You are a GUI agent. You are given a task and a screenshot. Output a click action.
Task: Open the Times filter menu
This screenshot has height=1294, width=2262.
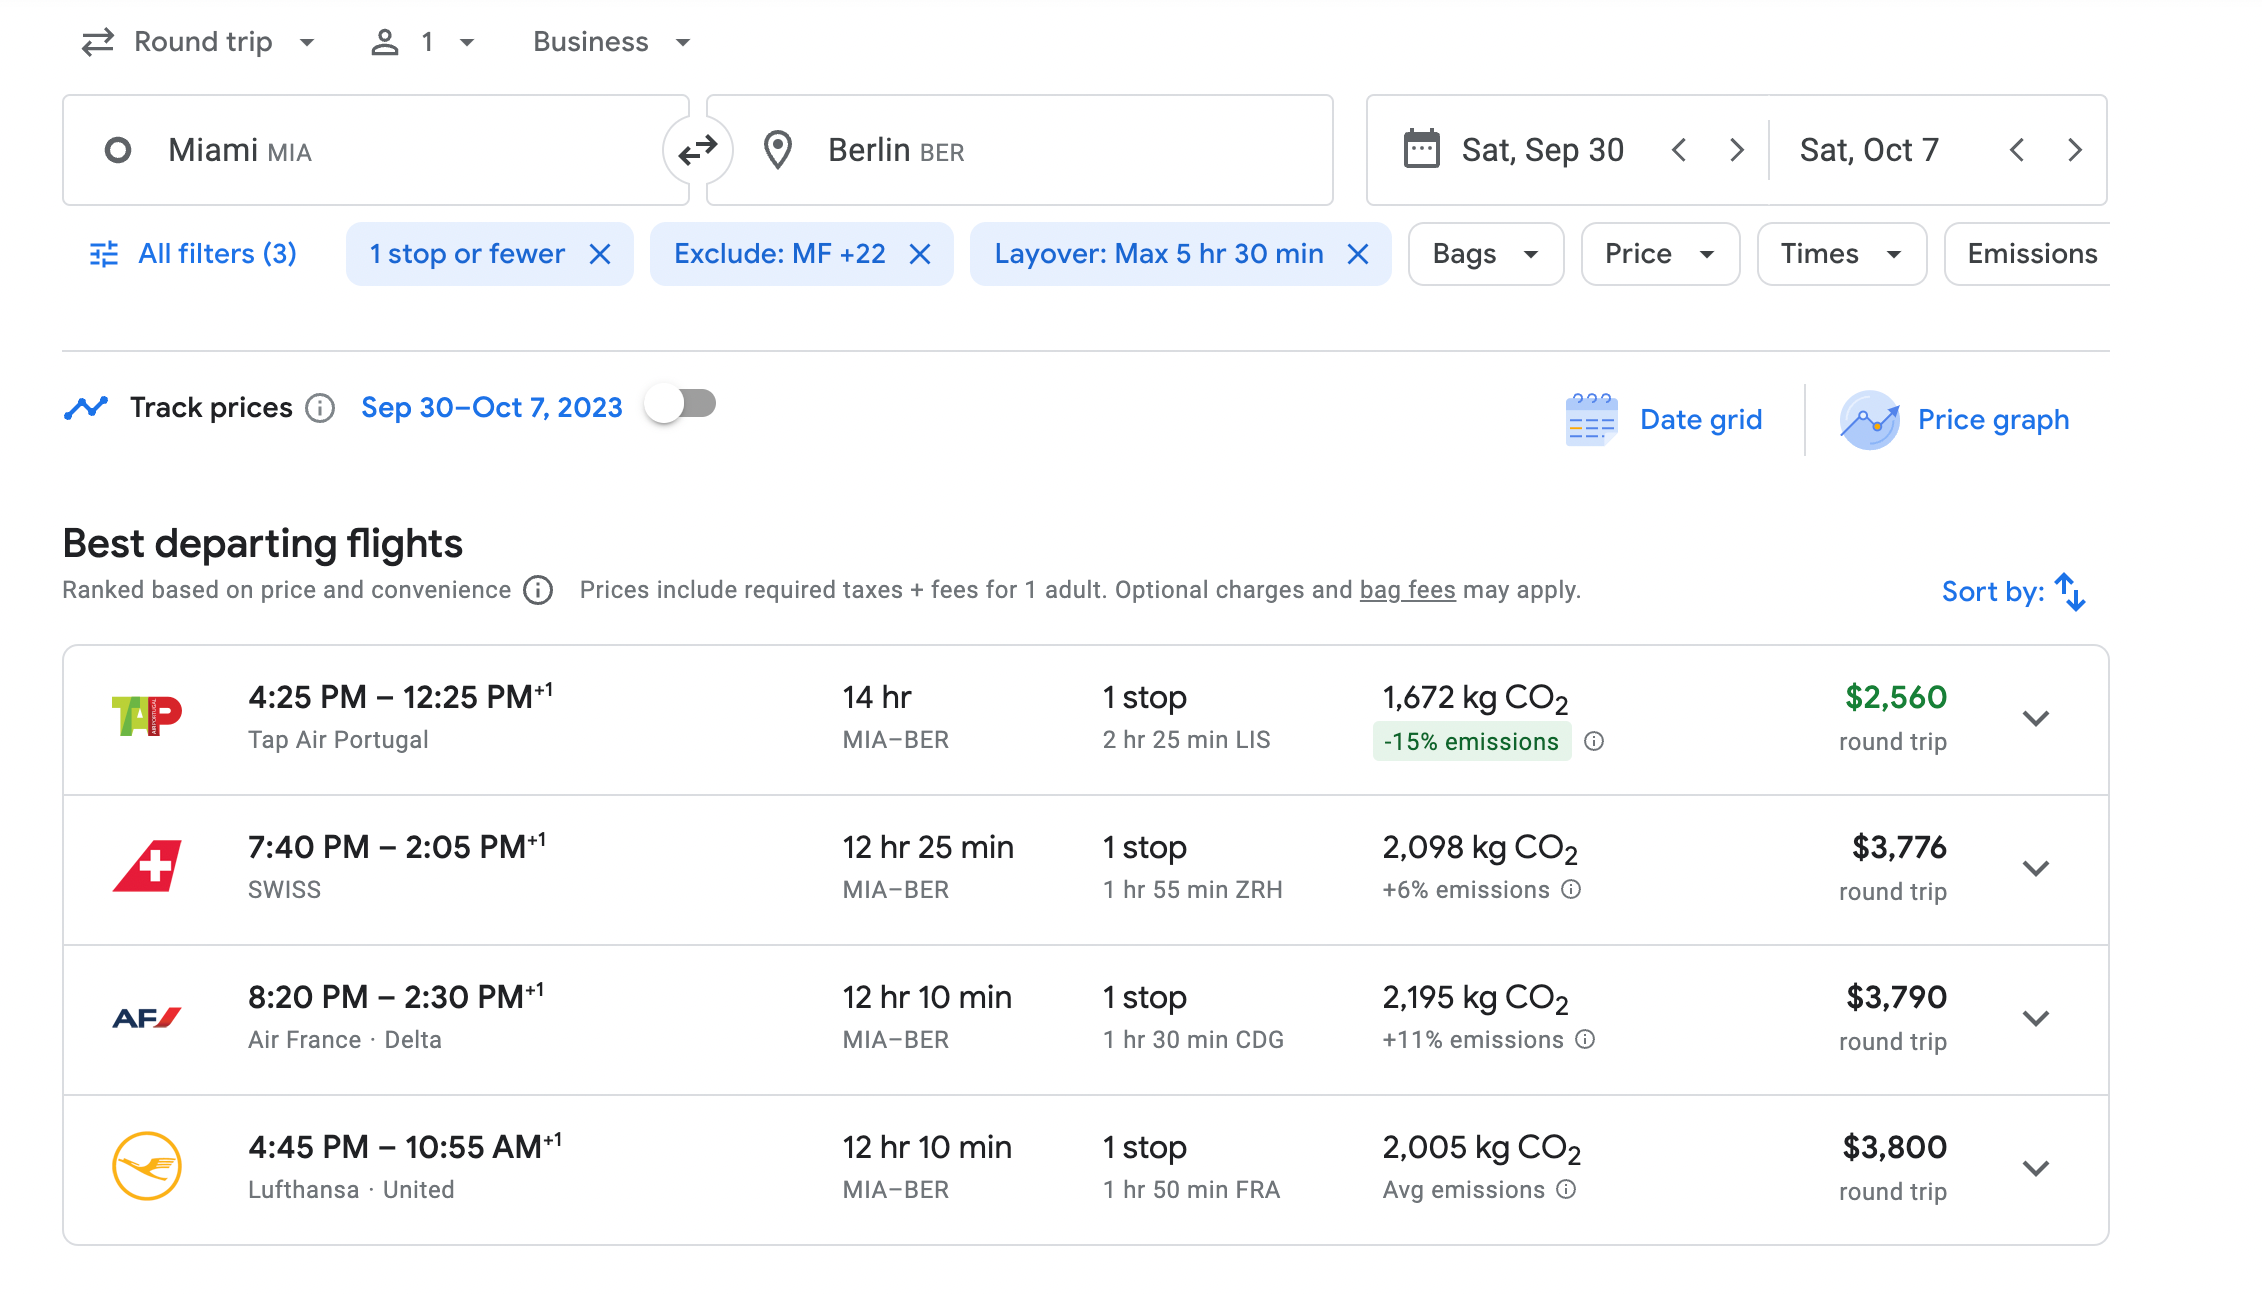(x=1840, y=254)
